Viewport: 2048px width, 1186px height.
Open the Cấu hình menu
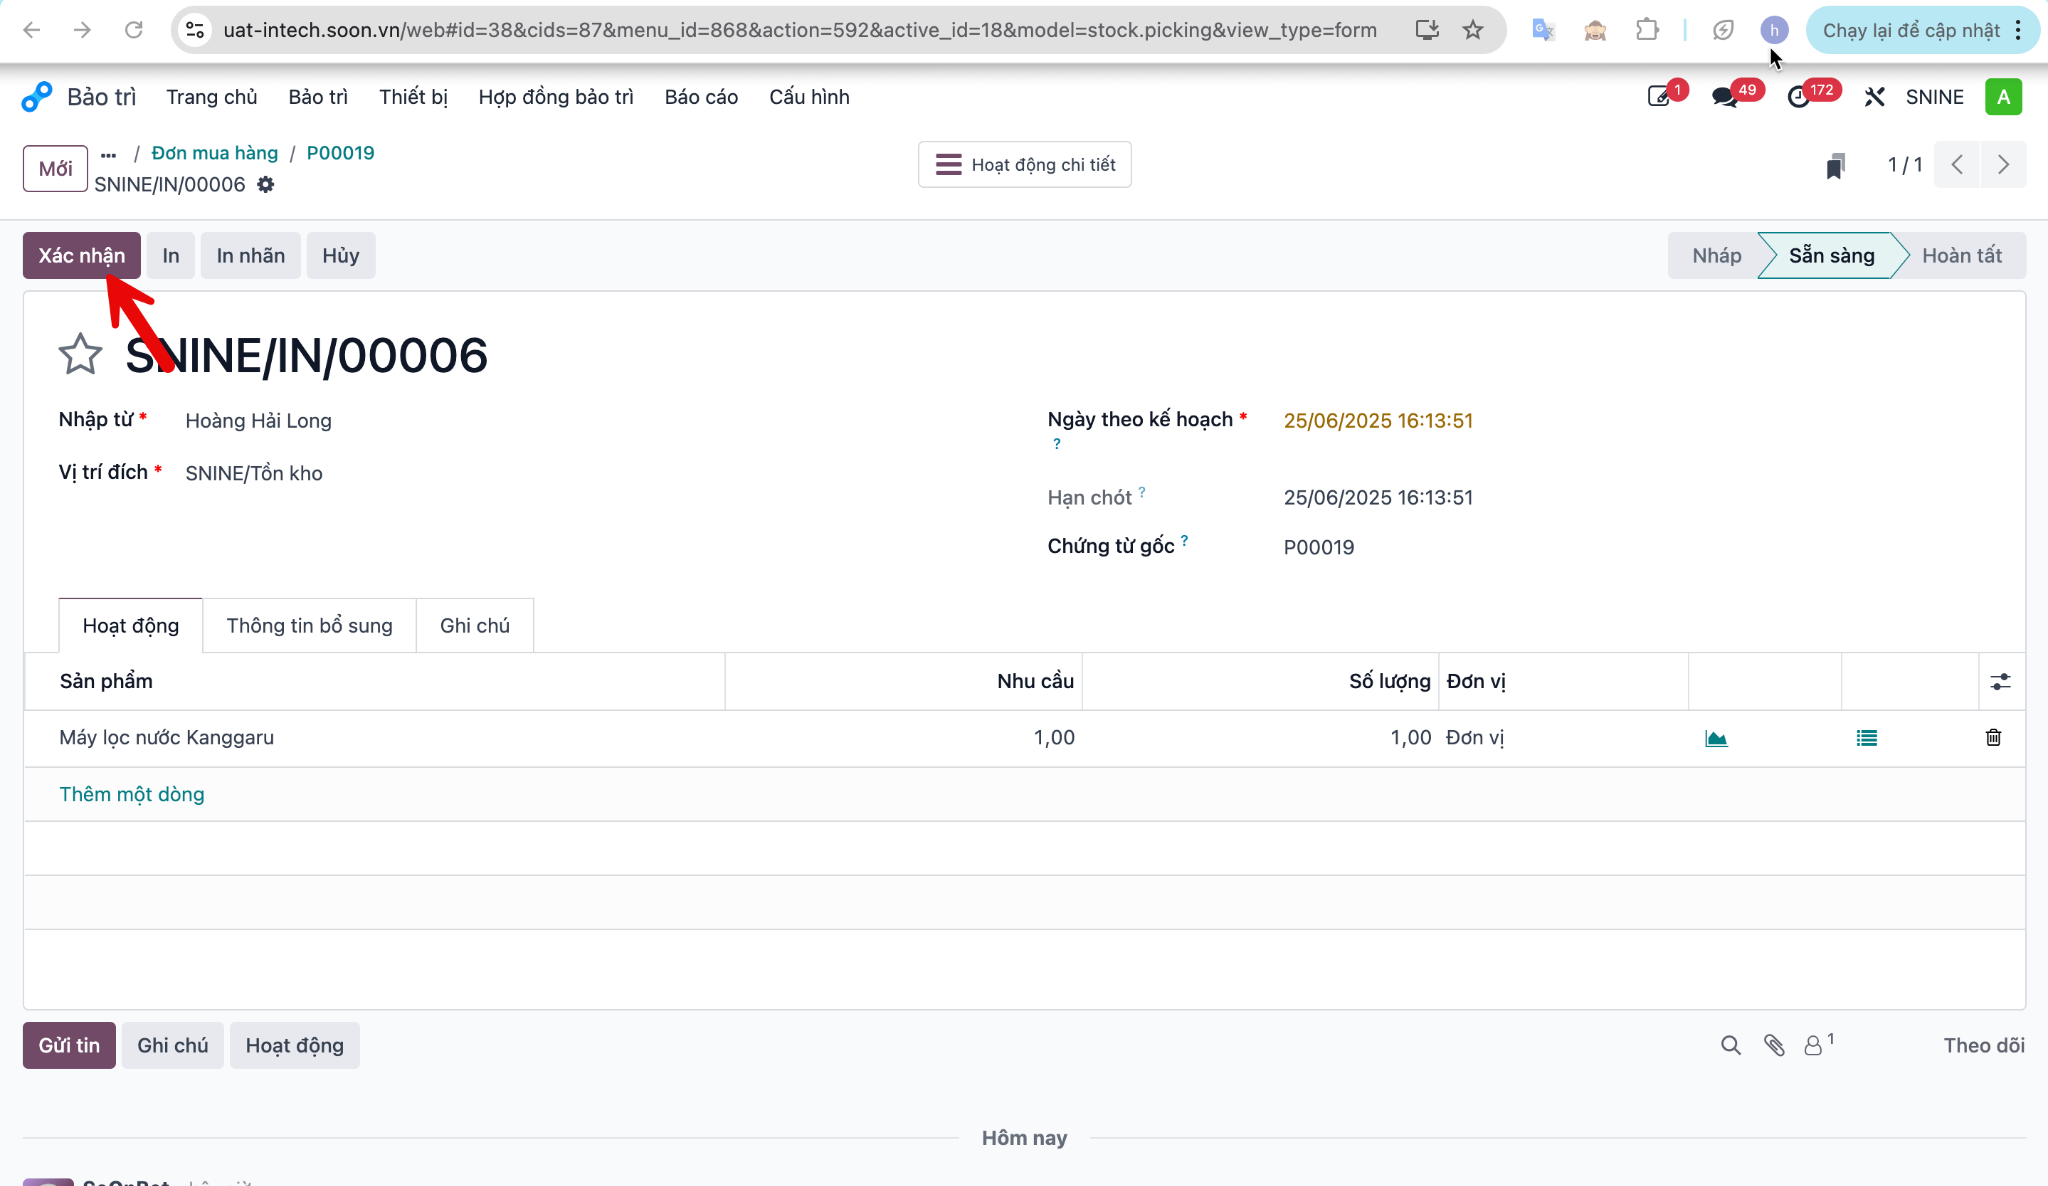[809, 97]
